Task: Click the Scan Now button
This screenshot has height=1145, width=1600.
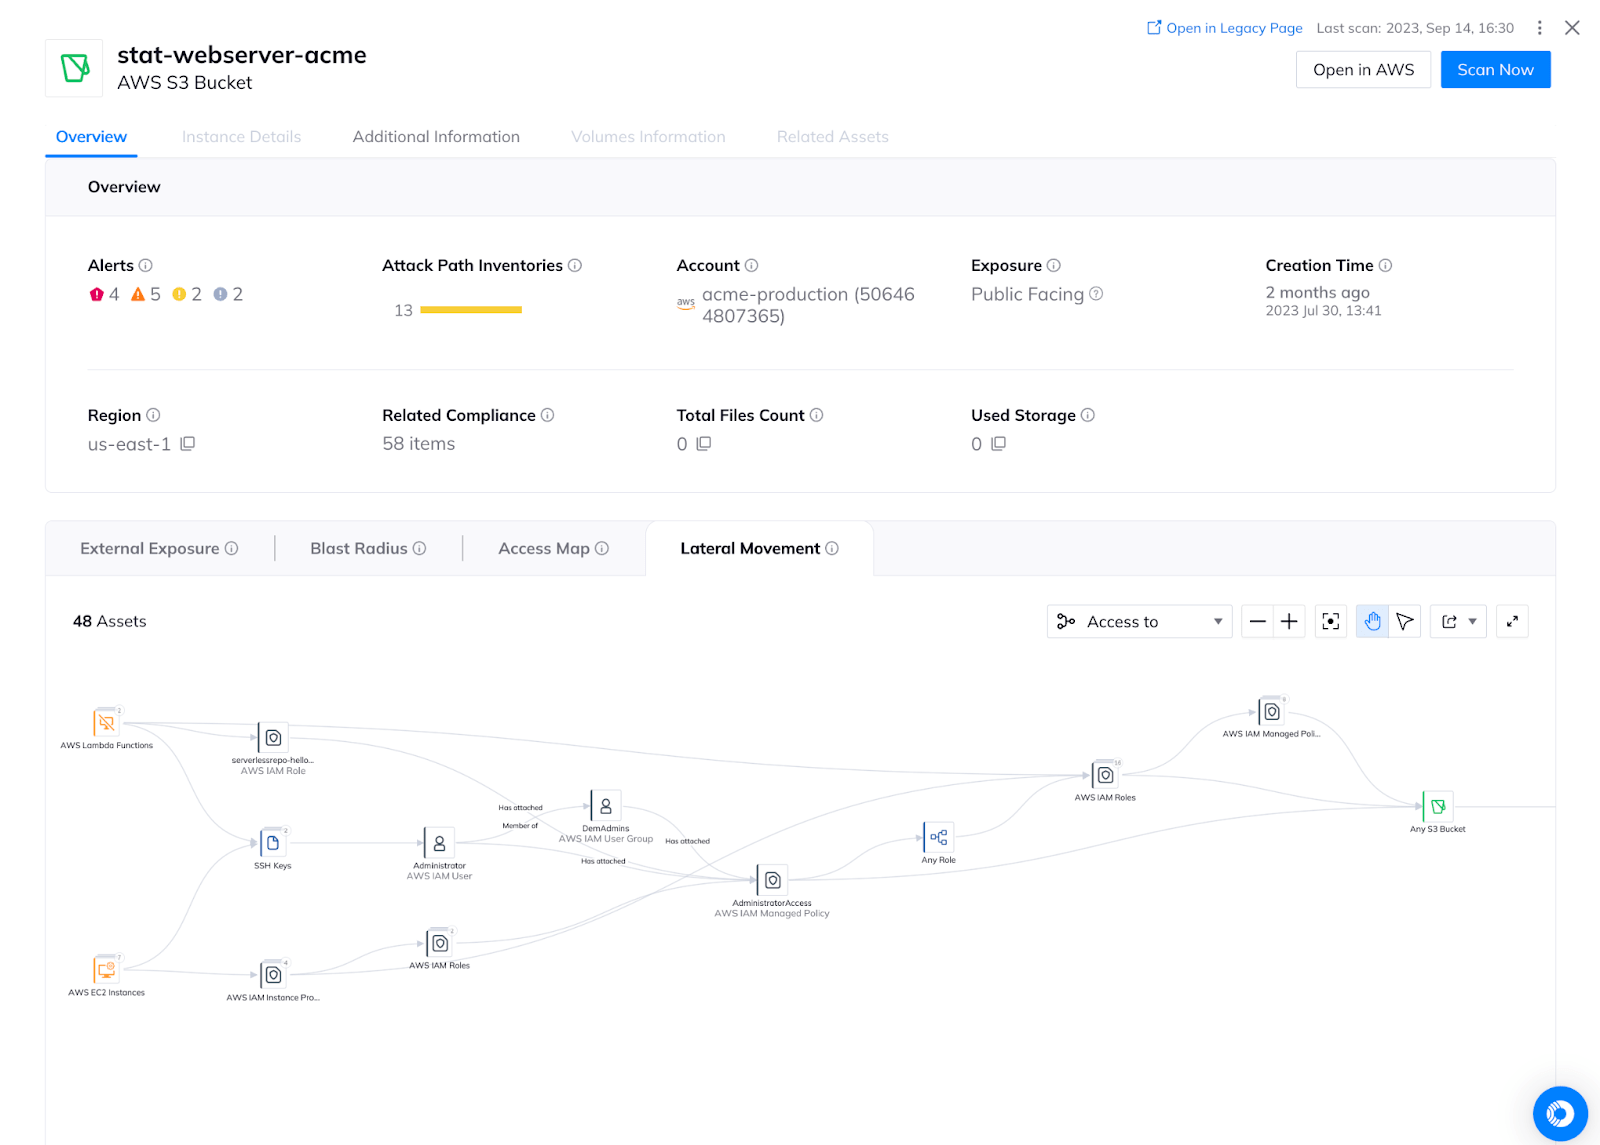Action: coord(1495,70)
